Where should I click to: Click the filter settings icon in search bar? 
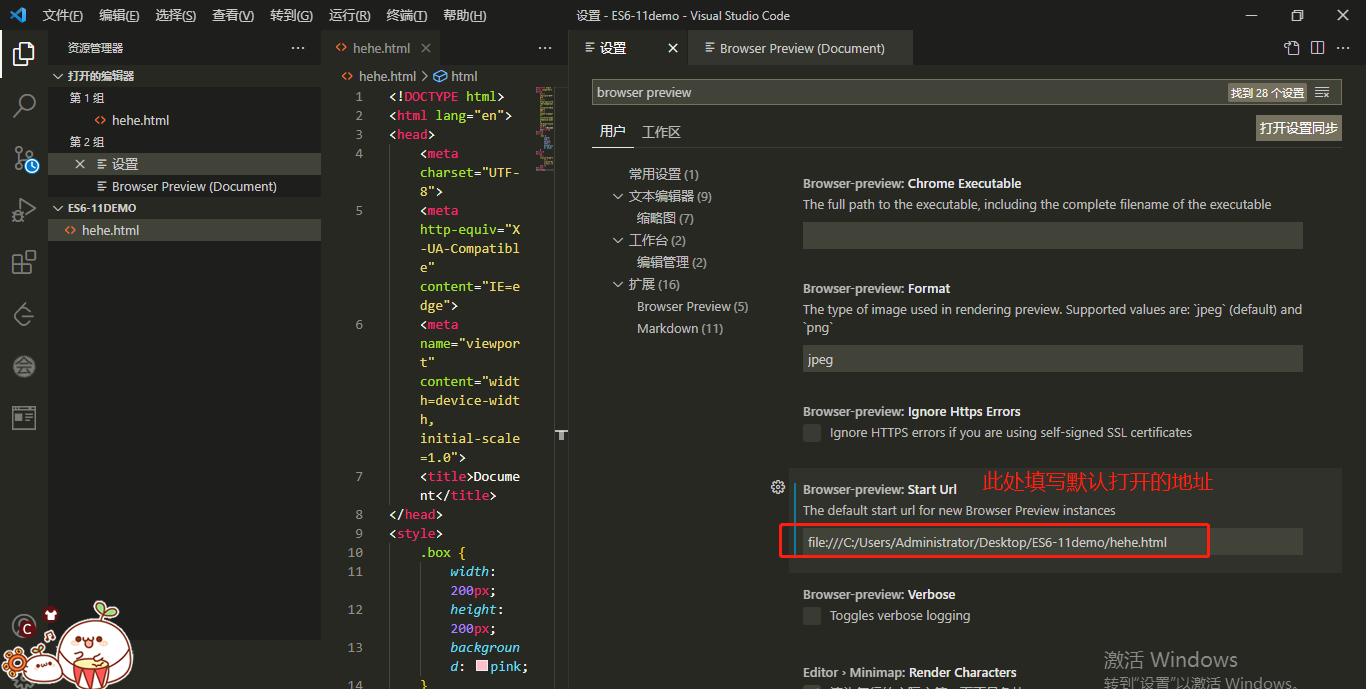click(x=1323, y=92)
